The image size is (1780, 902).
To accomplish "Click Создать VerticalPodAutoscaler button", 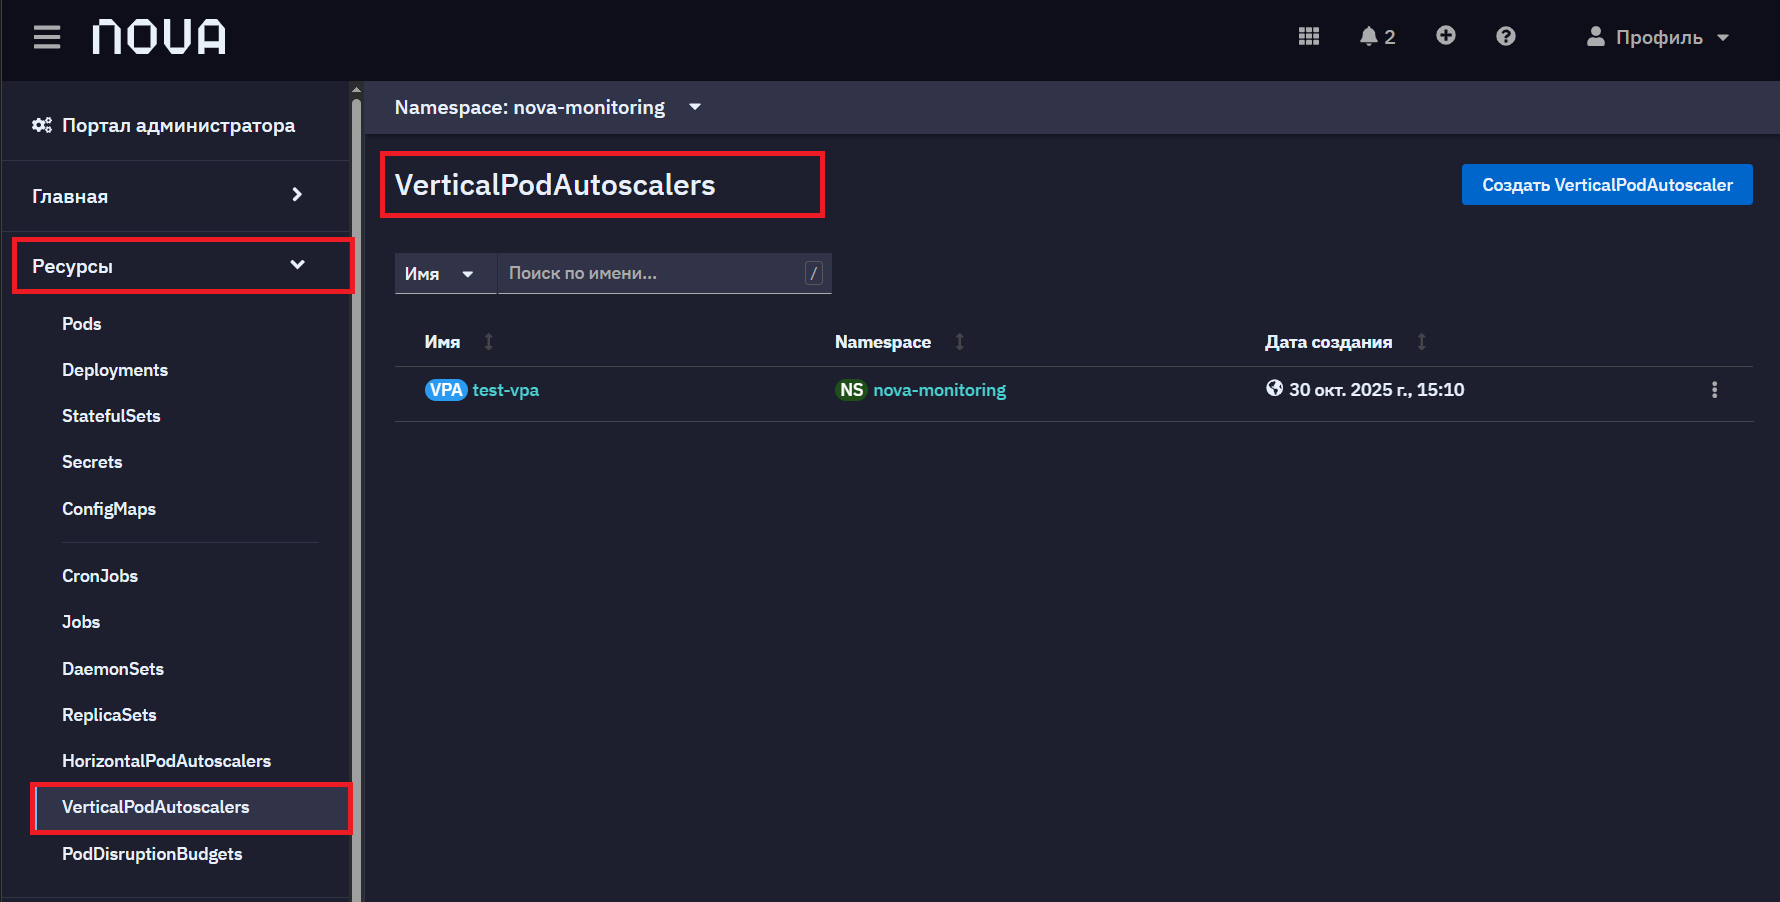I will click(x=1607, y=185).
